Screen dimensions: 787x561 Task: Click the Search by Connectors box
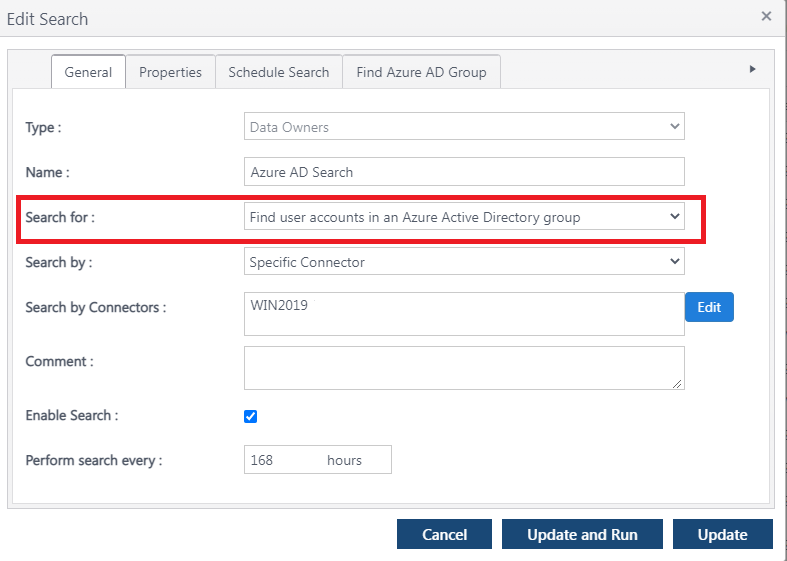pos(464,313)
